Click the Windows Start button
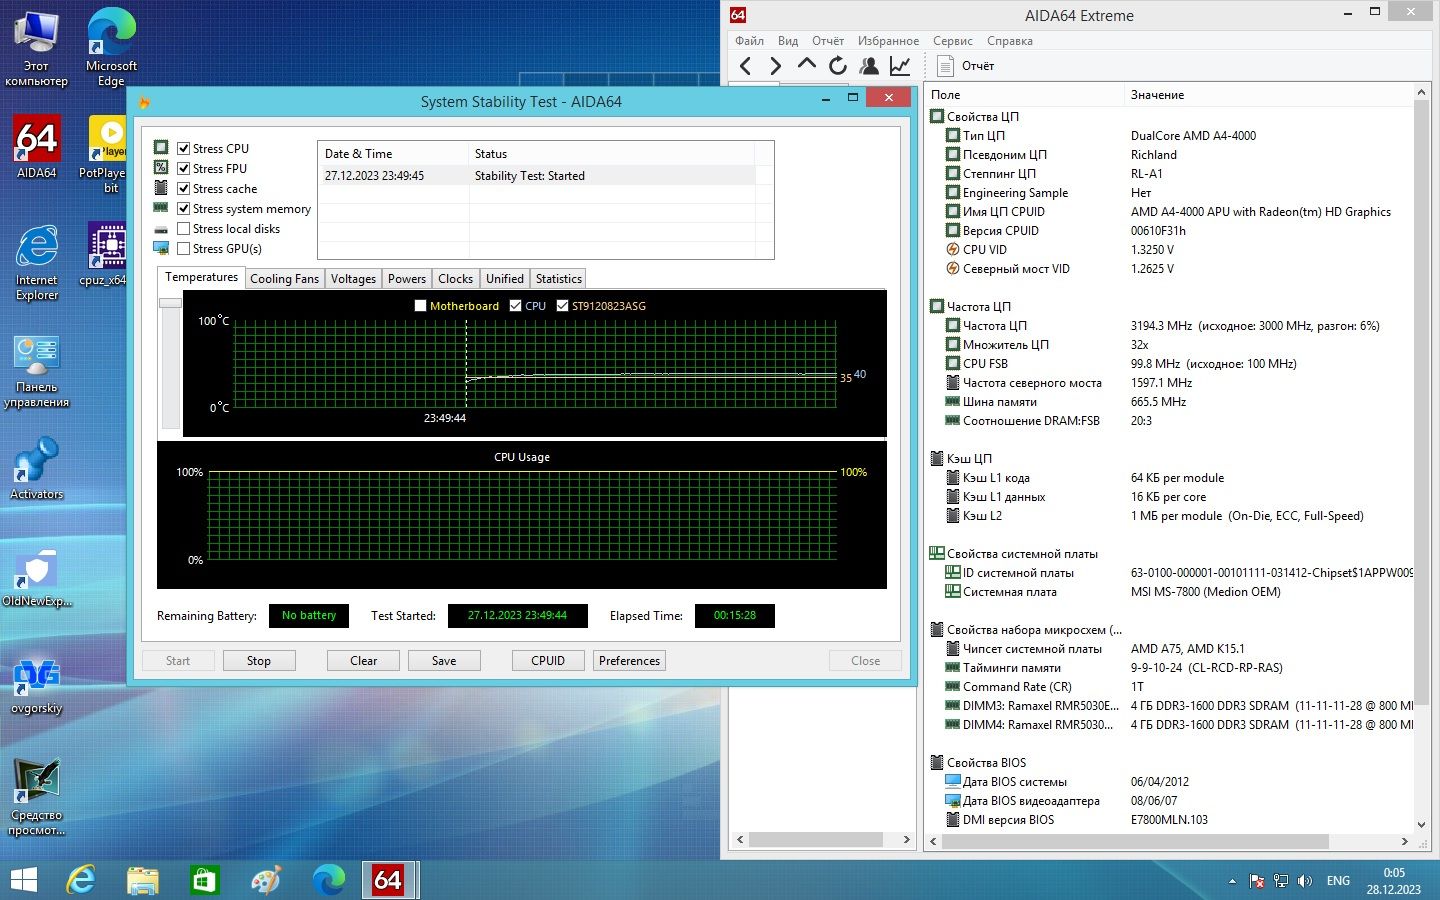The height and width of the screenshot is (900, 1440). pos(24,880)
